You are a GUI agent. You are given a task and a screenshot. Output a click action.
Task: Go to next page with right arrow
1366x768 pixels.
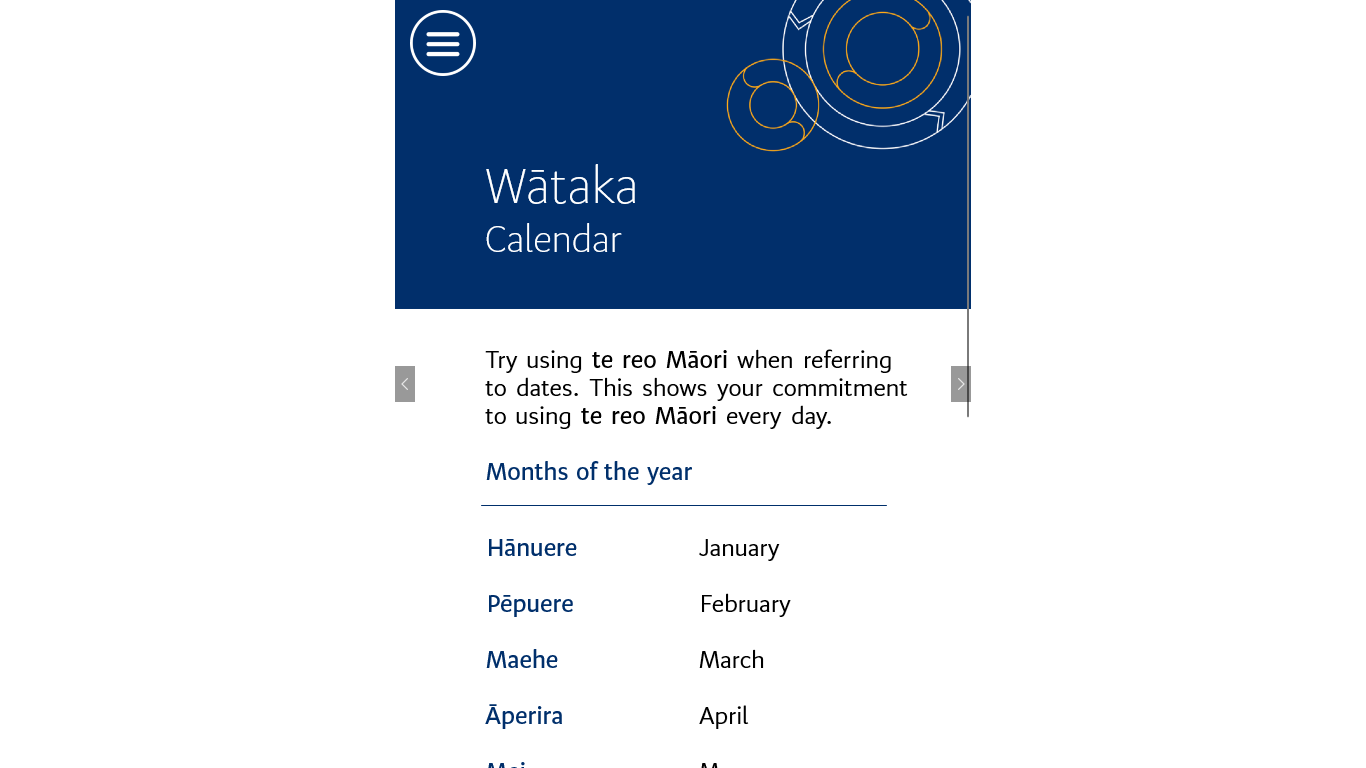click(x=960, y=384)
